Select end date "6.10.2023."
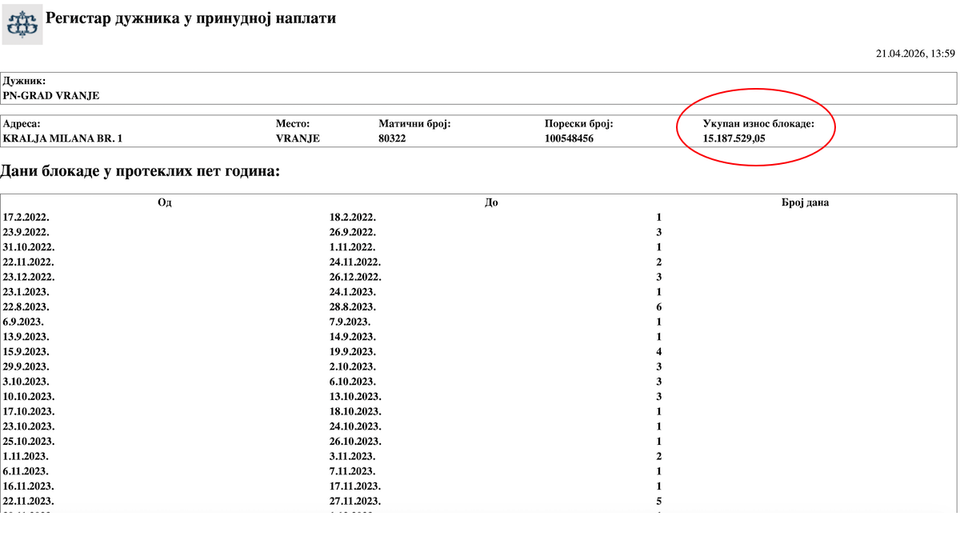Image resolution: width=960 pixels, height=560 pixels. click(x=353, y=382)
